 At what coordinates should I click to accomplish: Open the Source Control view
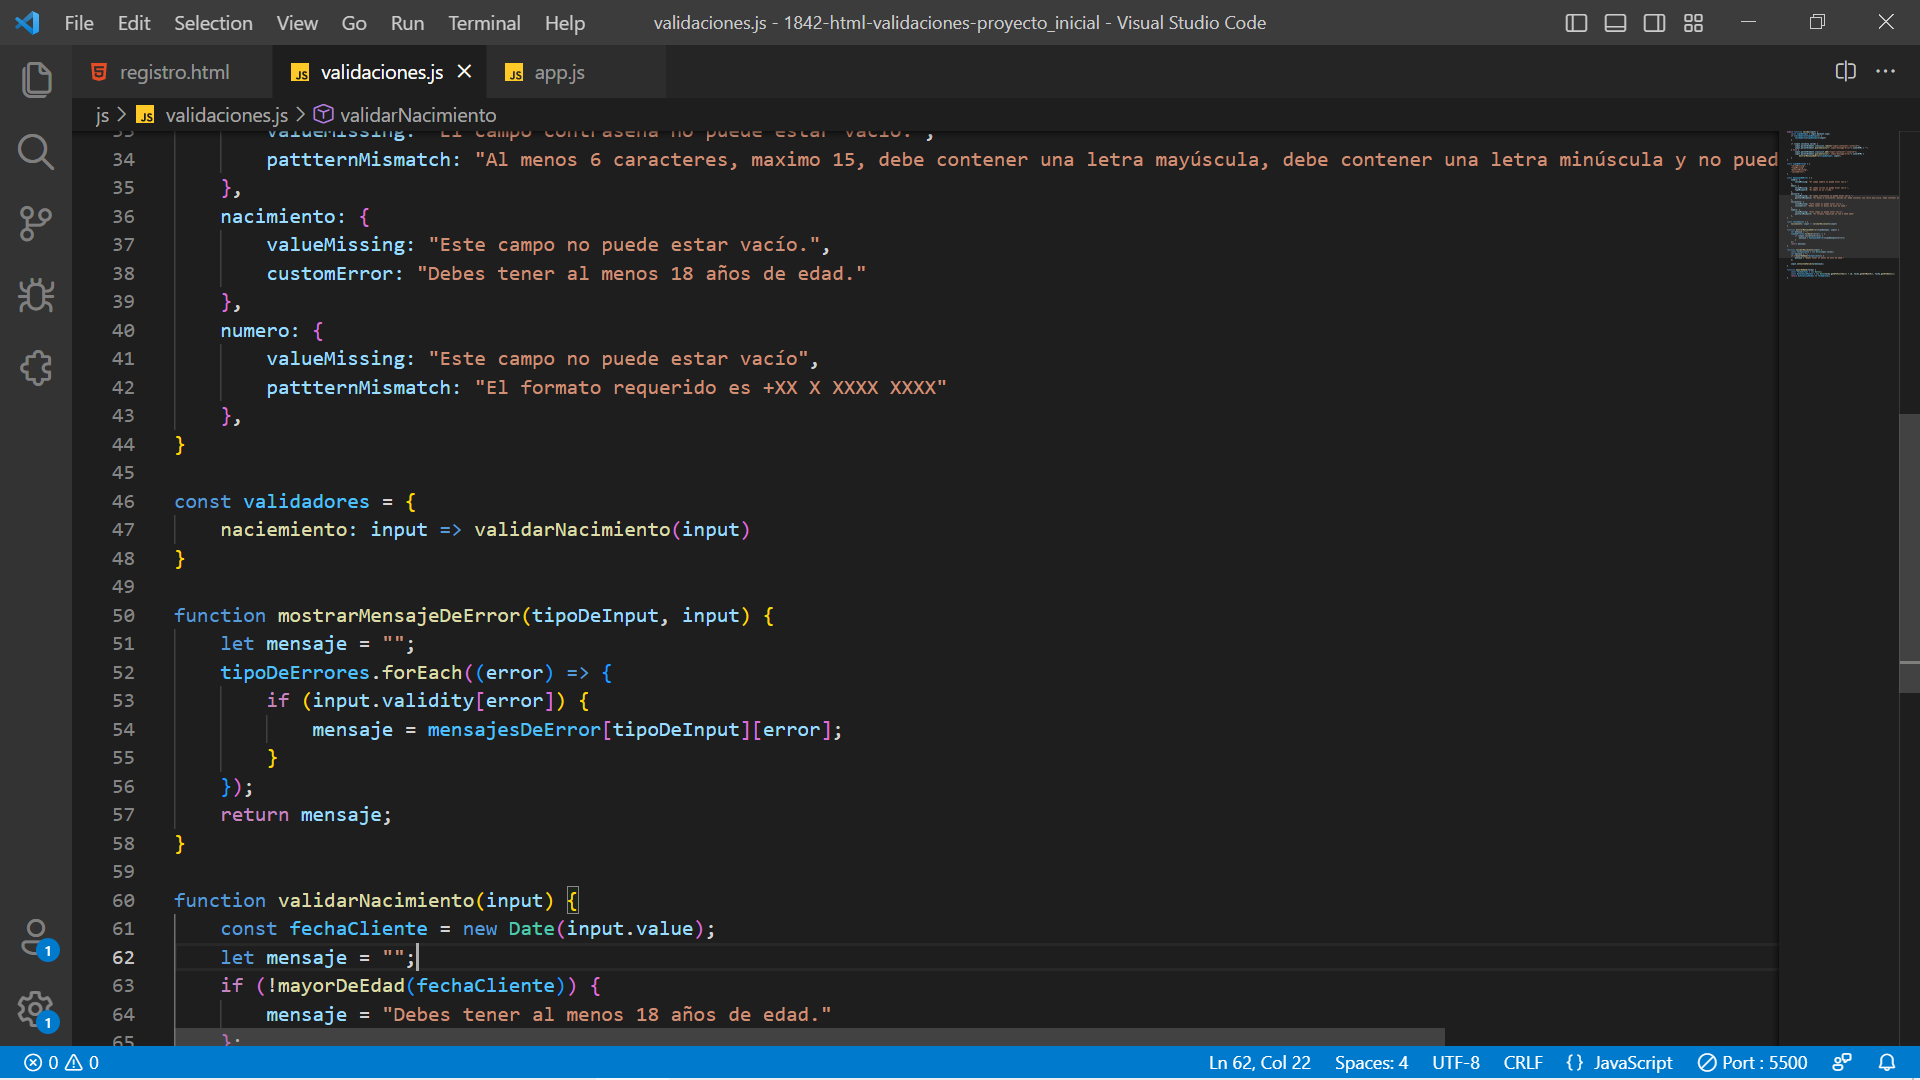point(36,224)
